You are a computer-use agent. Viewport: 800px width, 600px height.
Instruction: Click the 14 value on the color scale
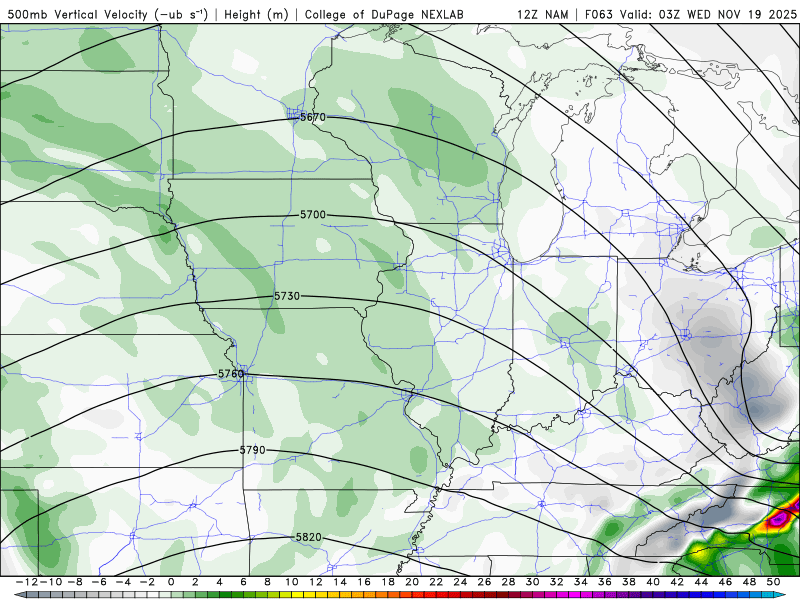pos(340,582)
